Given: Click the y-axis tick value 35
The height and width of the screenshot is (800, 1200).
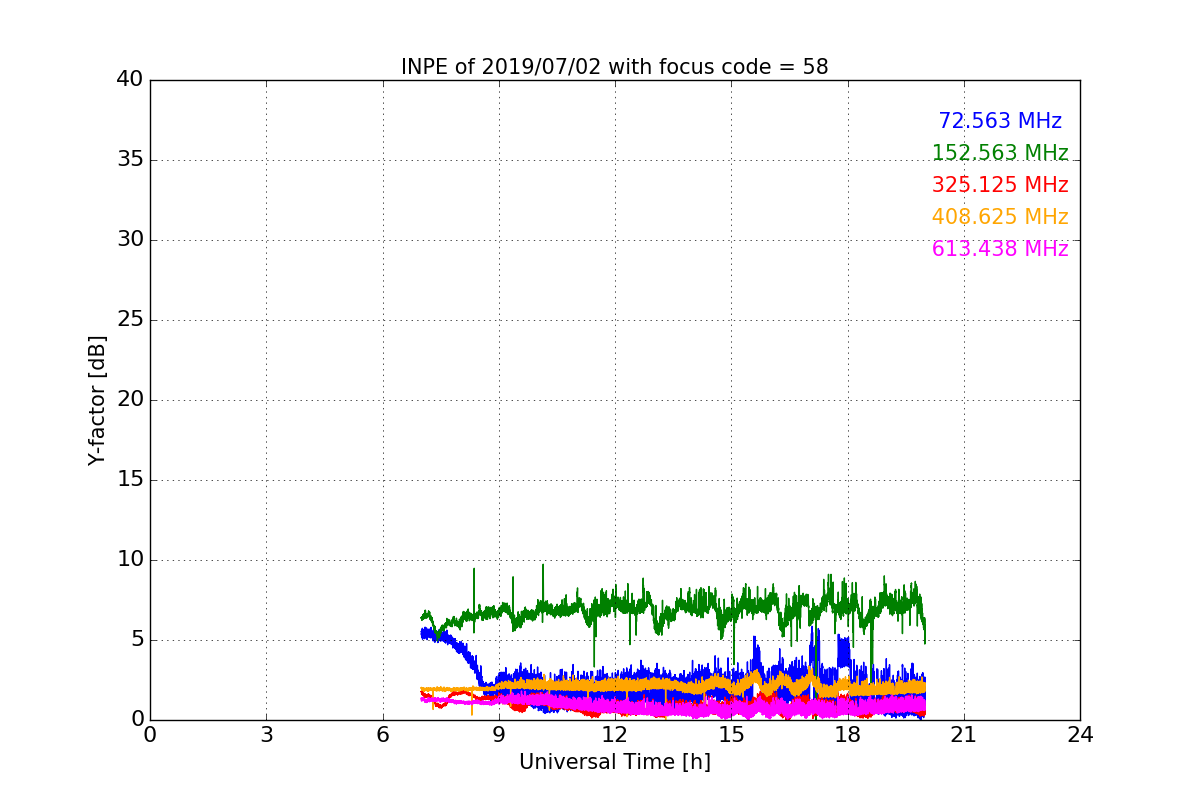Looking at the screenshot, I should [x=130, y=160].
